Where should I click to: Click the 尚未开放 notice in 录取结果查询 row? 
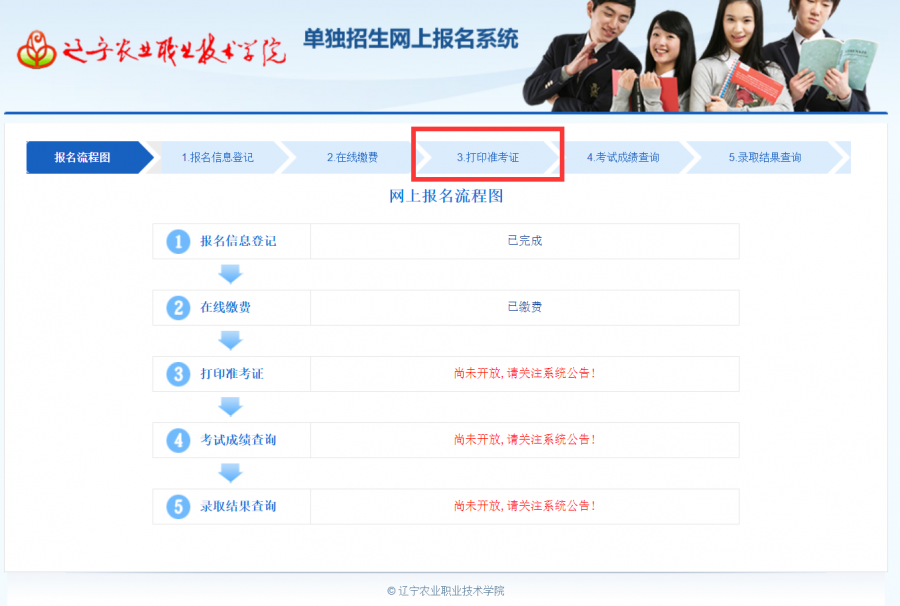point(525,506)
